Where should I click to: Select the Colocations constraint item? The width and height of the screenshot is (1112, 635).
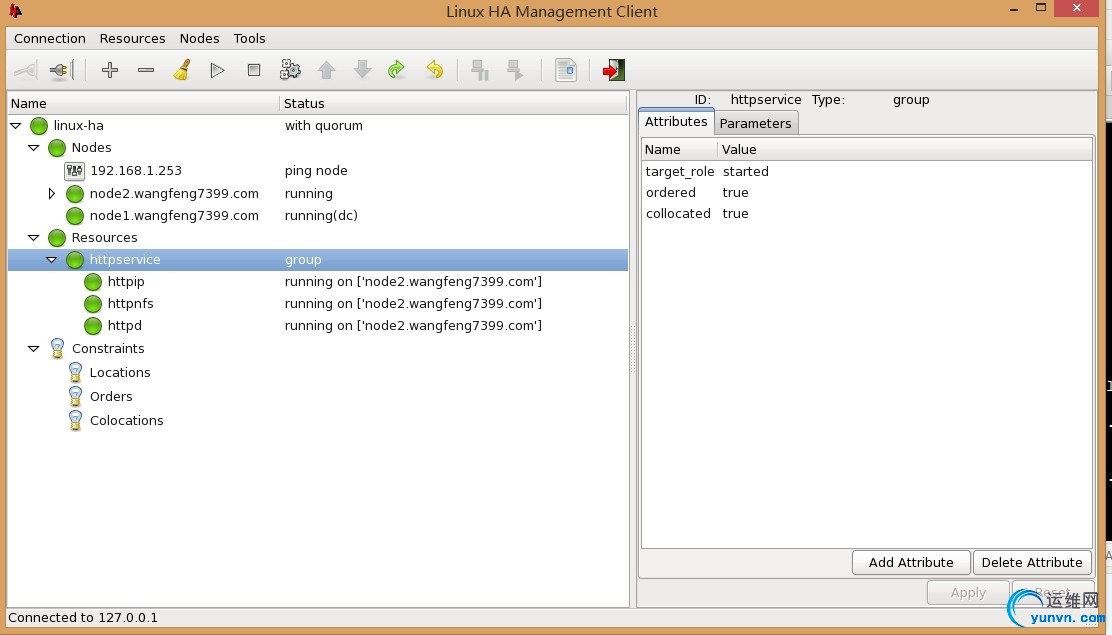pos(126,421)
